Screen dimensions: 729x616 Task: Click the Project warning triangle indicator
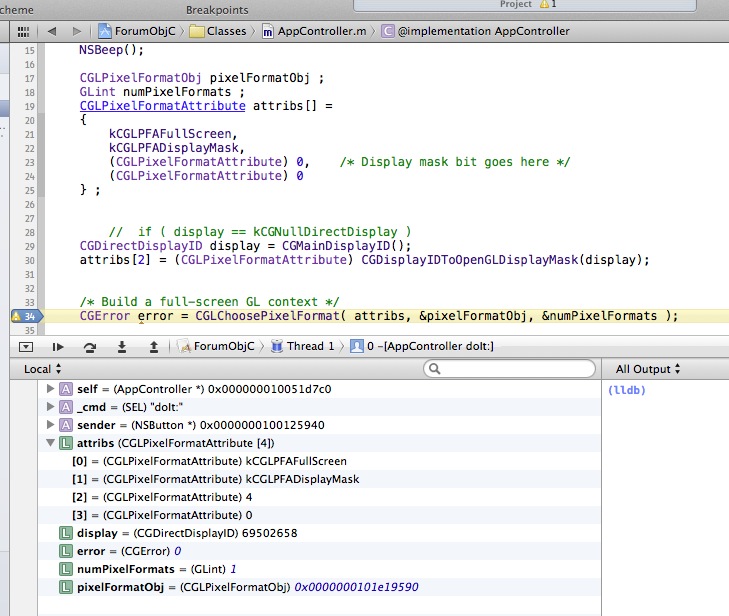542,5
